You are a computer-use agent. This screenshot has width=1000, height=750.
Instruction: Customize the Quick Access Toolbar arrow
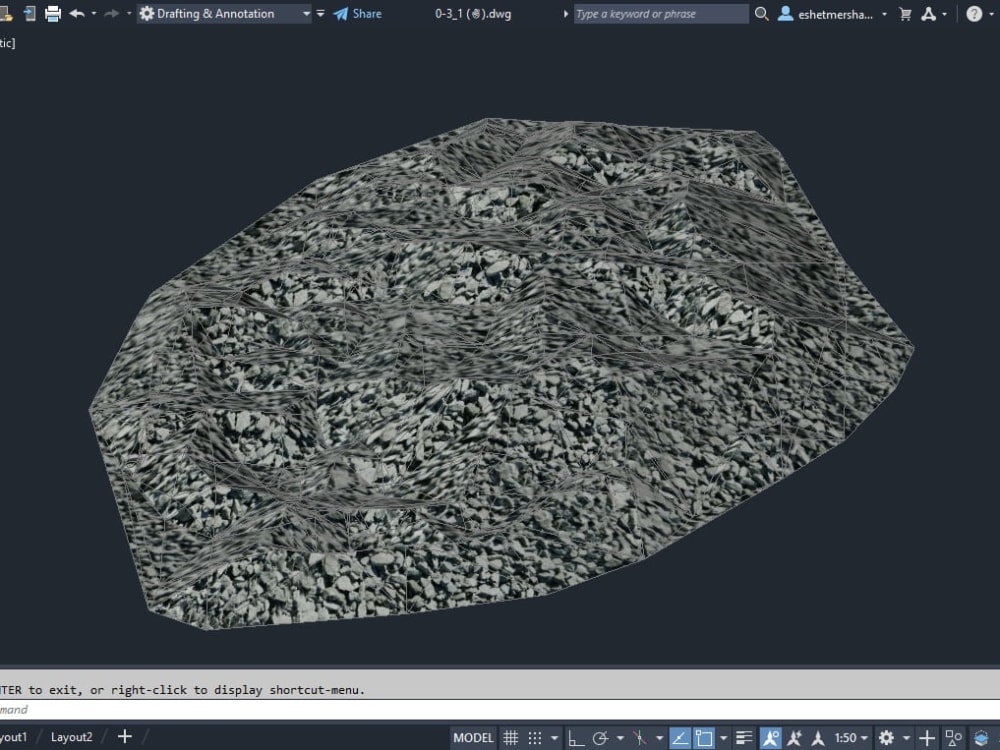[320, 13]
